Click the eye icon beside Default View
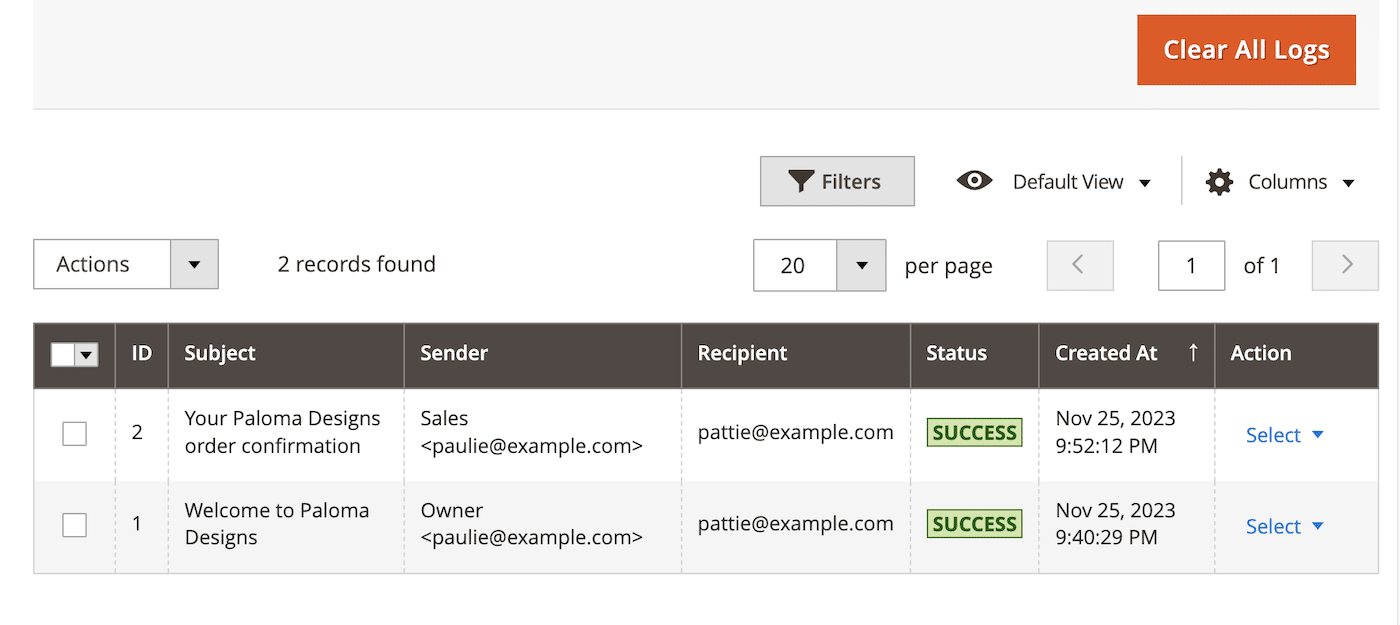This screenshot has height=625, width=1400. pyautogui.click(x=974, y=181)
